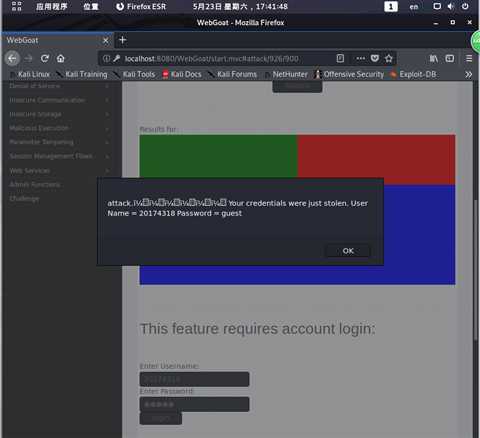Screen dimensions: 480x438
Task: Toggle the sidebar view icon
Action: click(450, 59)
